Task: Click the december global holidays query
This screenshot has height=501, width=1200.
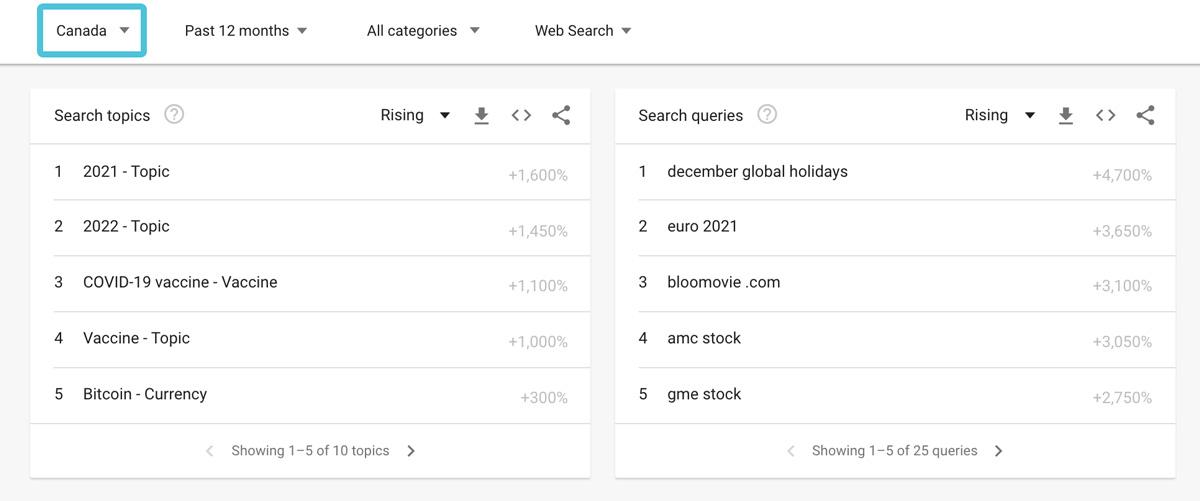Action: point(757,172)
